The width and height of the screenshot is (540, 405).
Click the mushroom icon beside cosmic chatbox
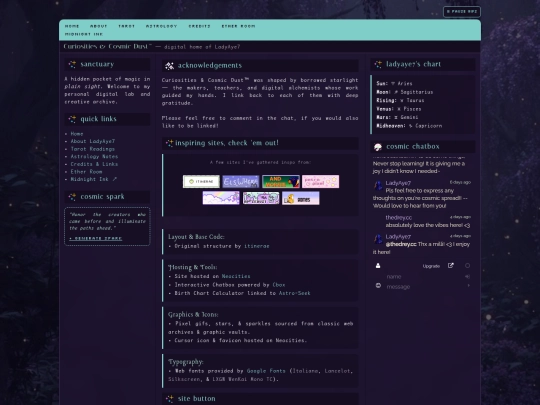[x=378, y=147]
